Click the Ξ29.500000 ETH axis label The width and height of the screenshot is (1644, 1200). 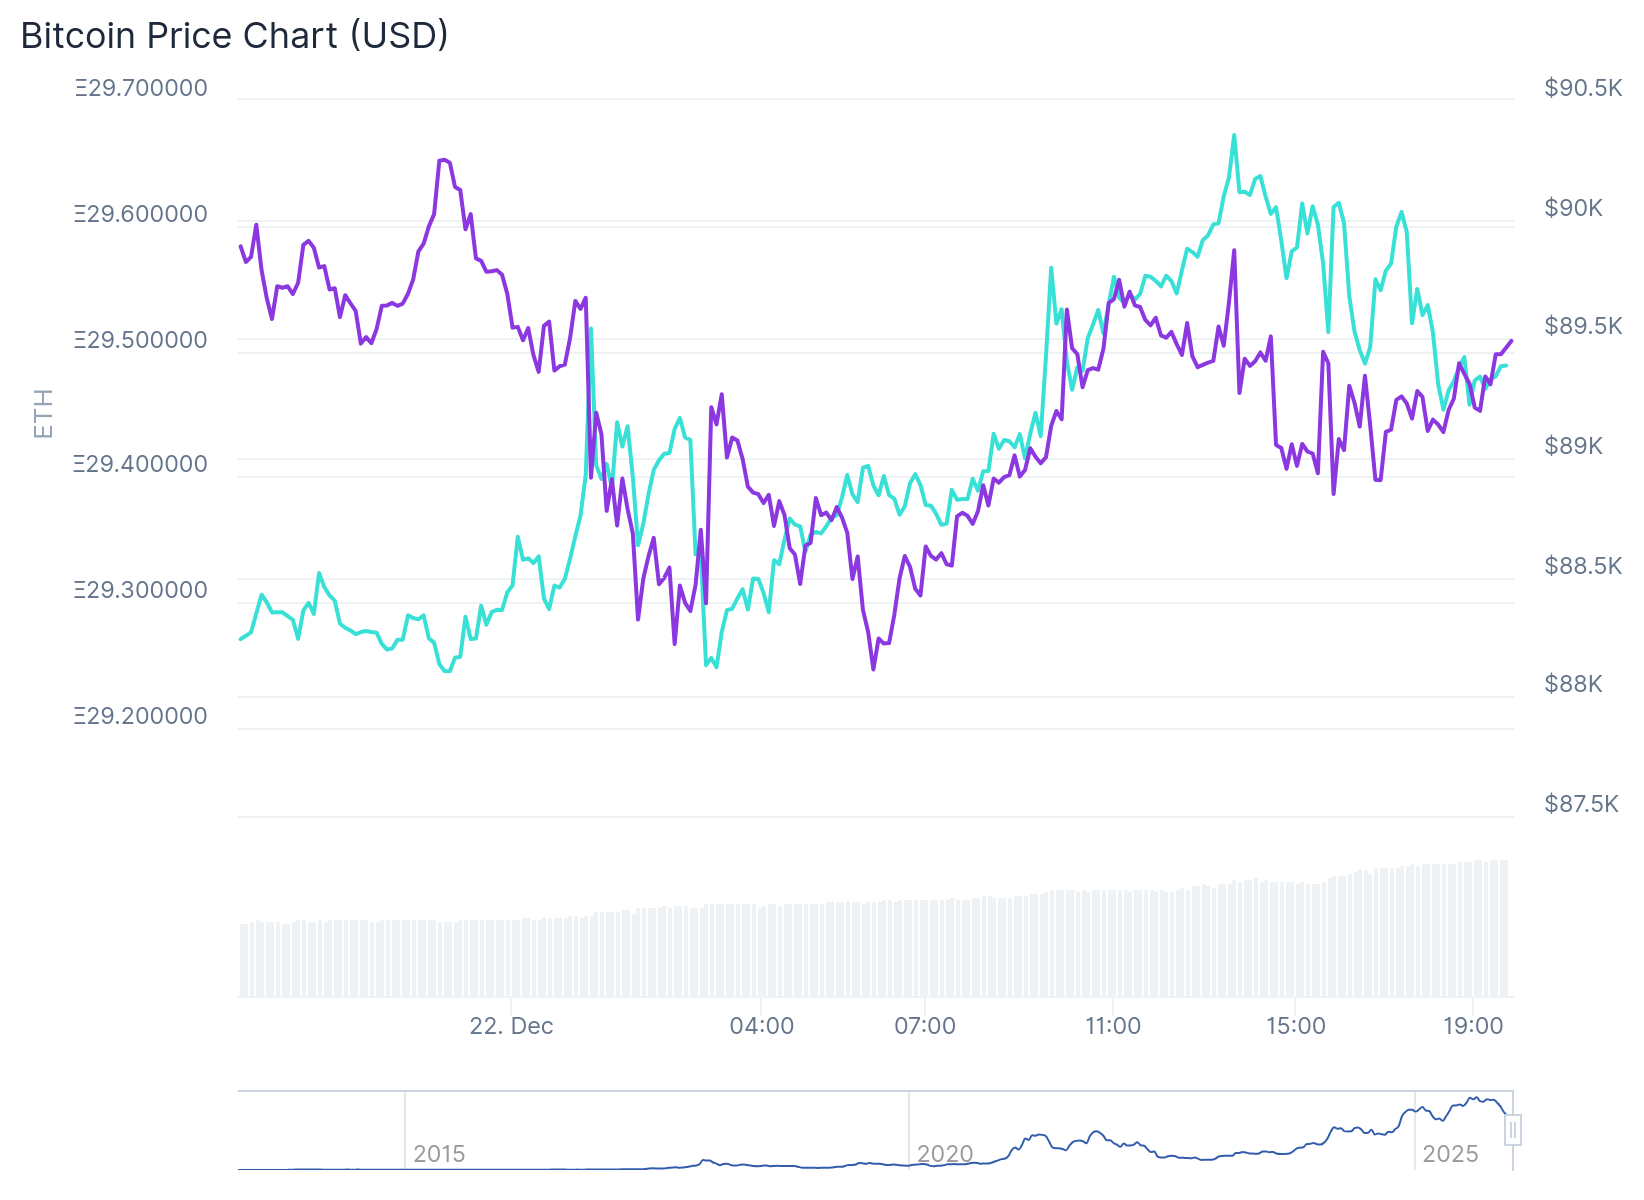(x=141, y=340)
